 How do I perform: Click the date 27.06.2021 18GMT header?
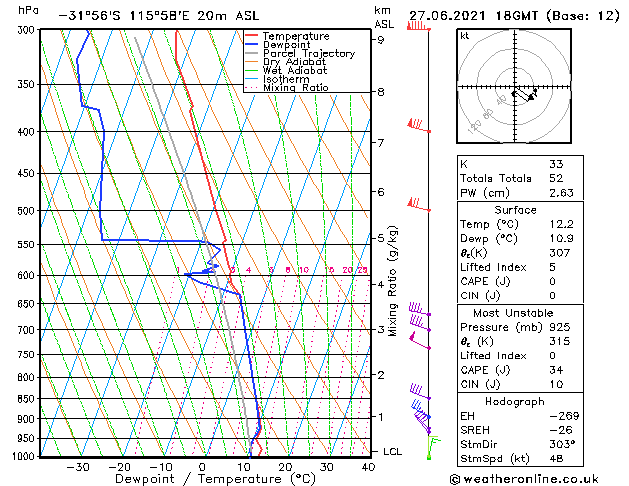pyautogui.click(x=514, y=16)
